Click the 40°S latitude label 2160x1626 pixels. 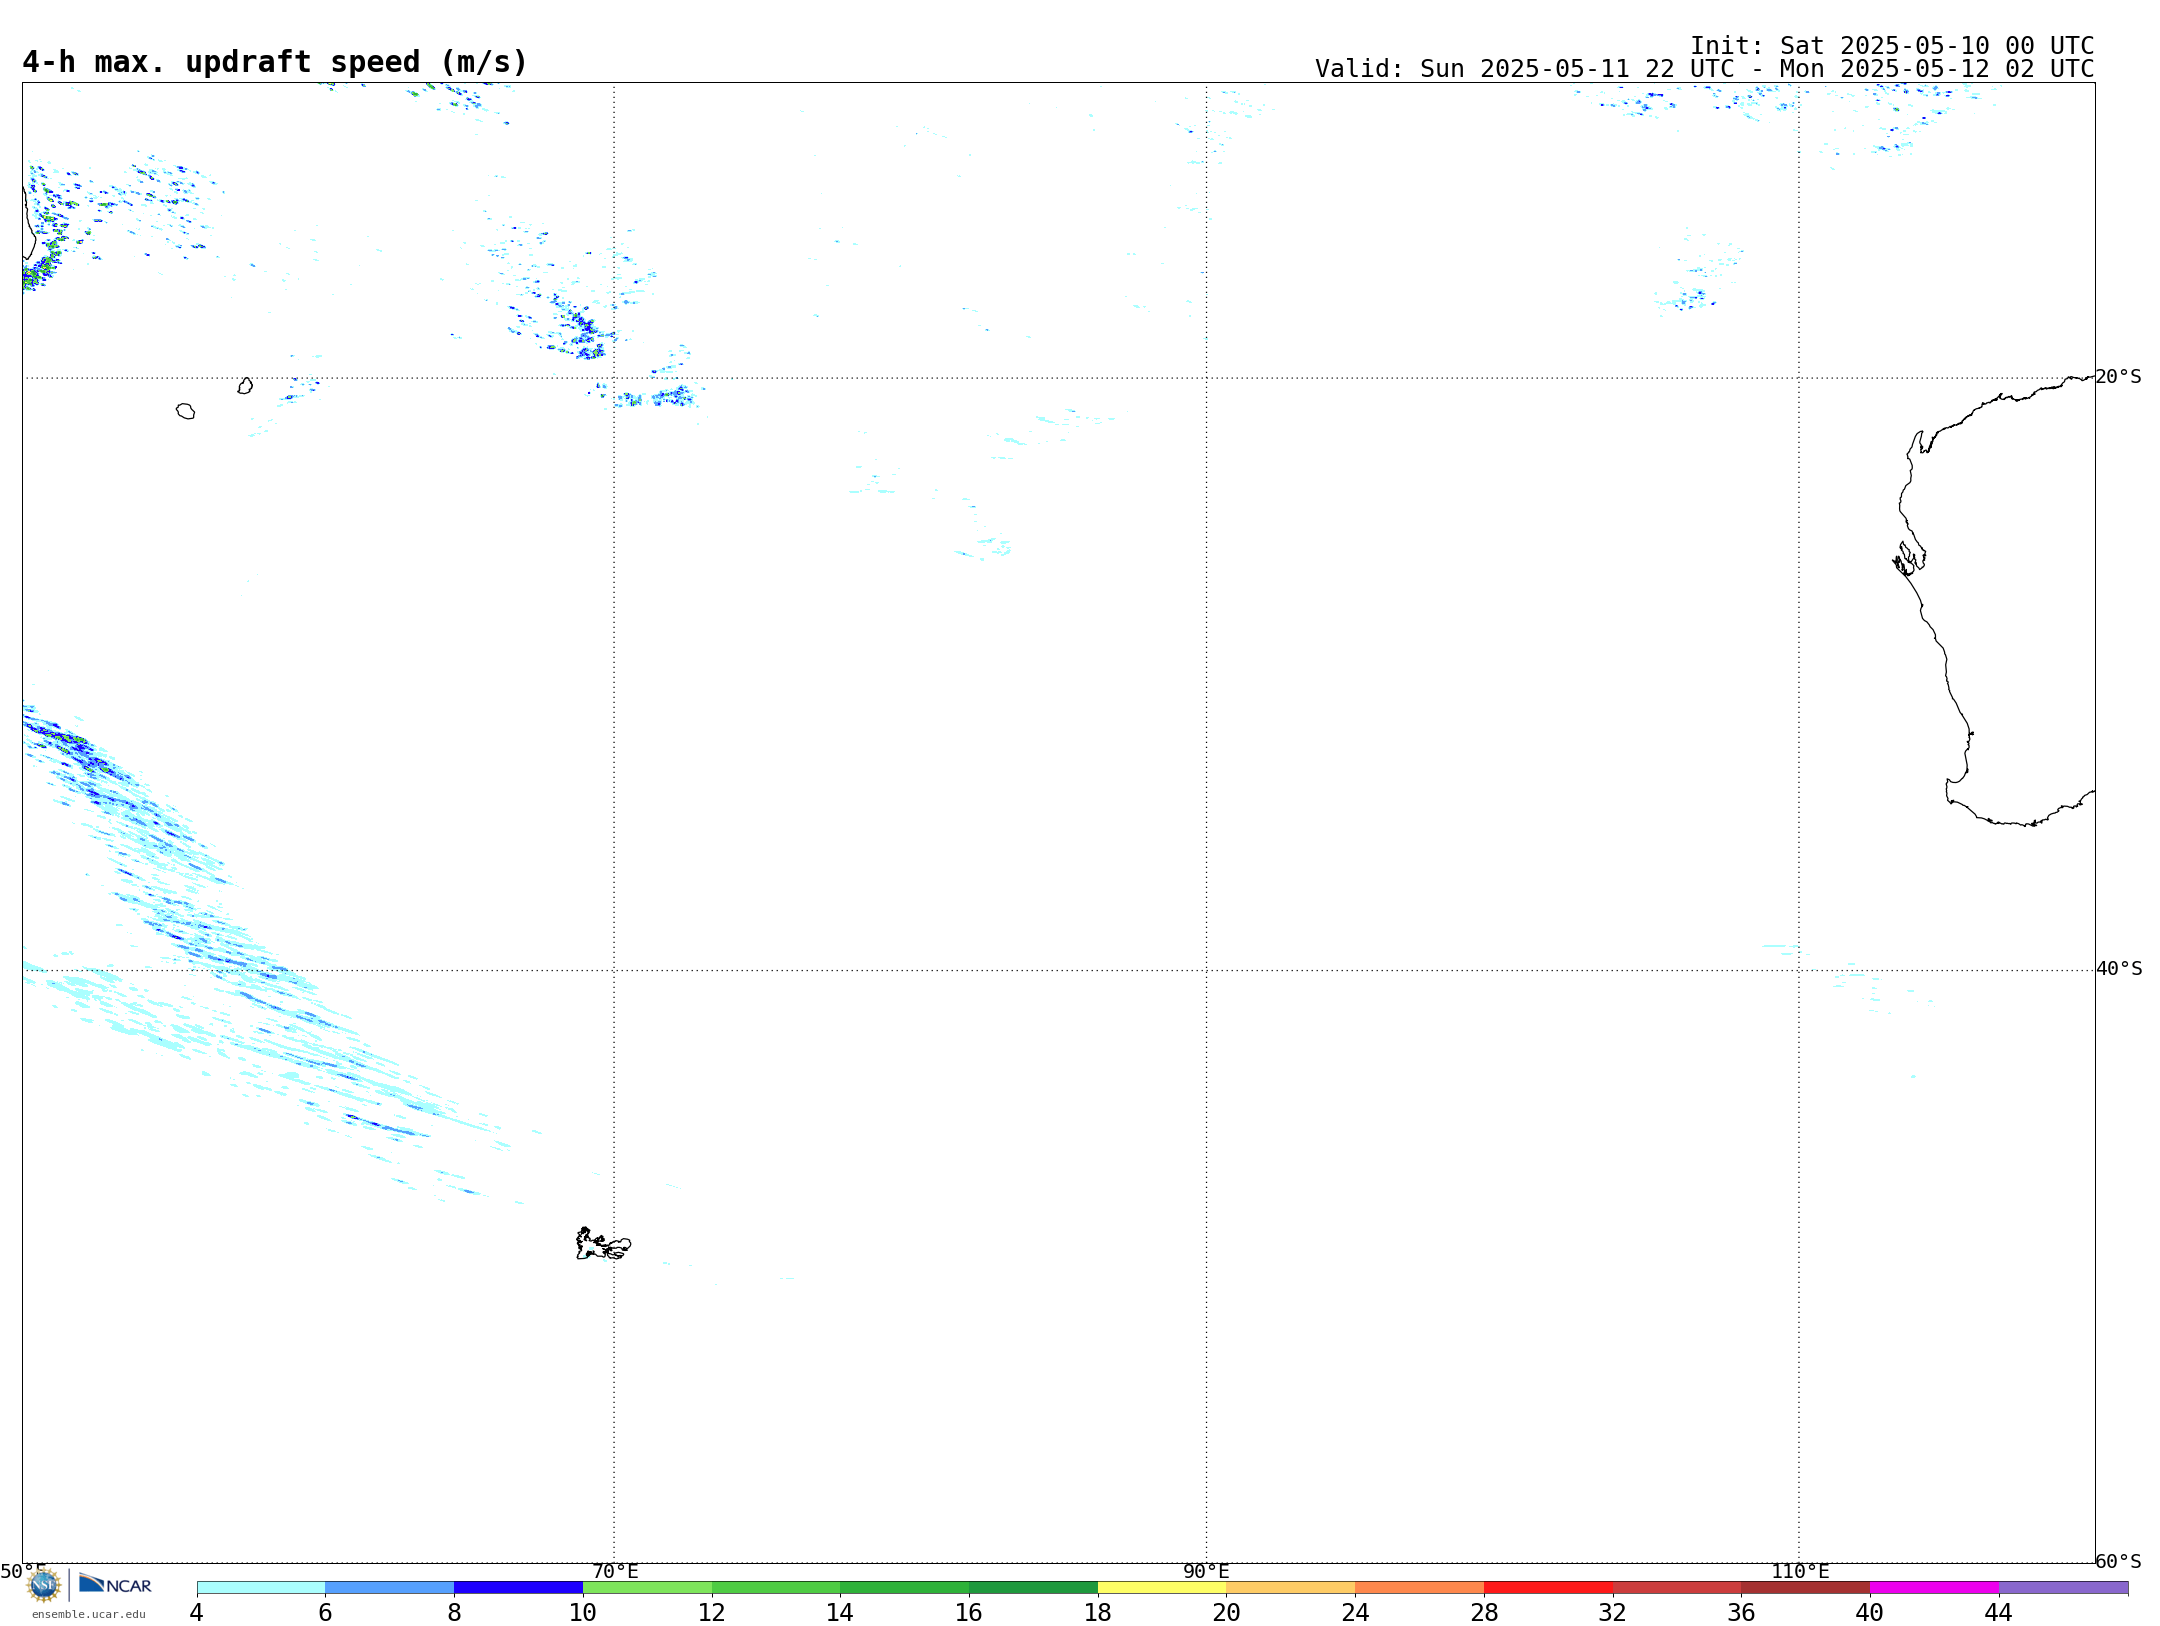click(2119, 968)
